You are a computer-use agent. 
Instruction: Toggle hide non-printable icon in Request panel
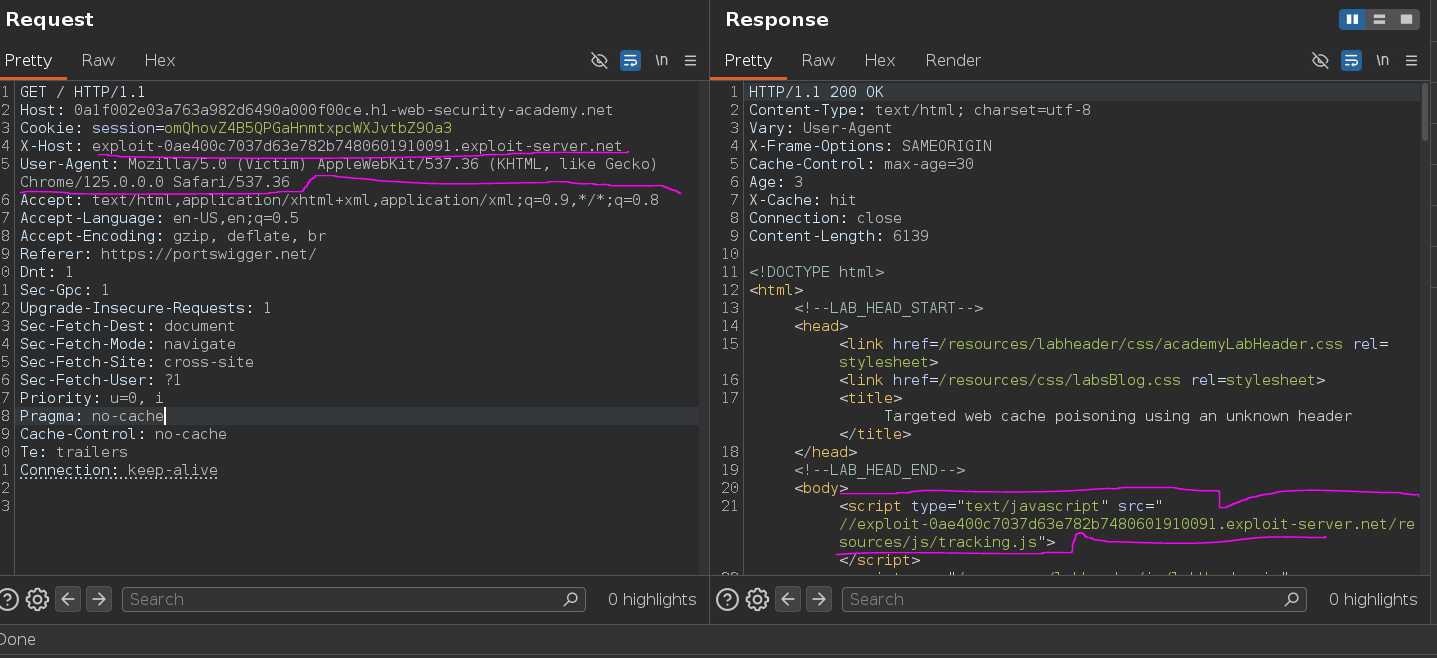(599, 61)
